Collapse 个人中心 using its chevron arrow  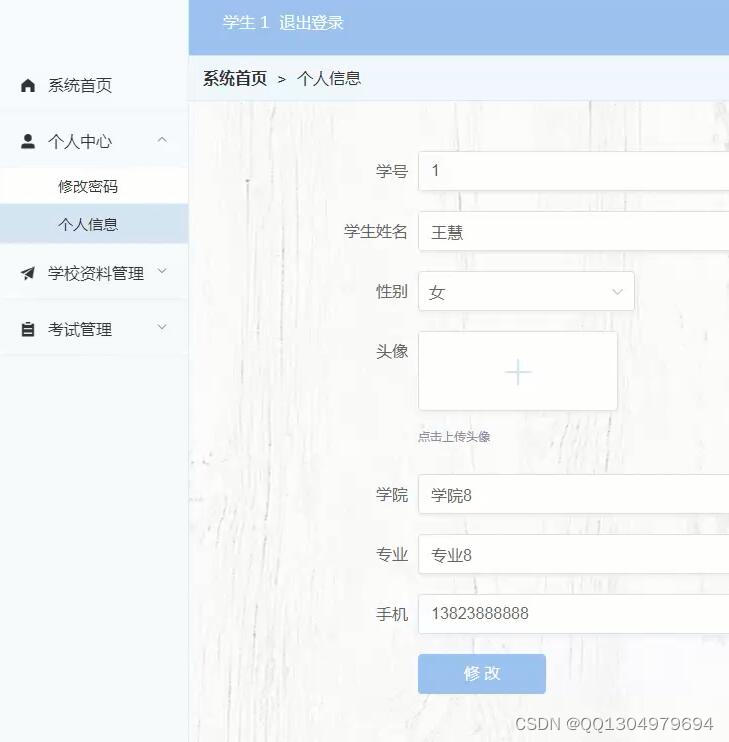162,141
